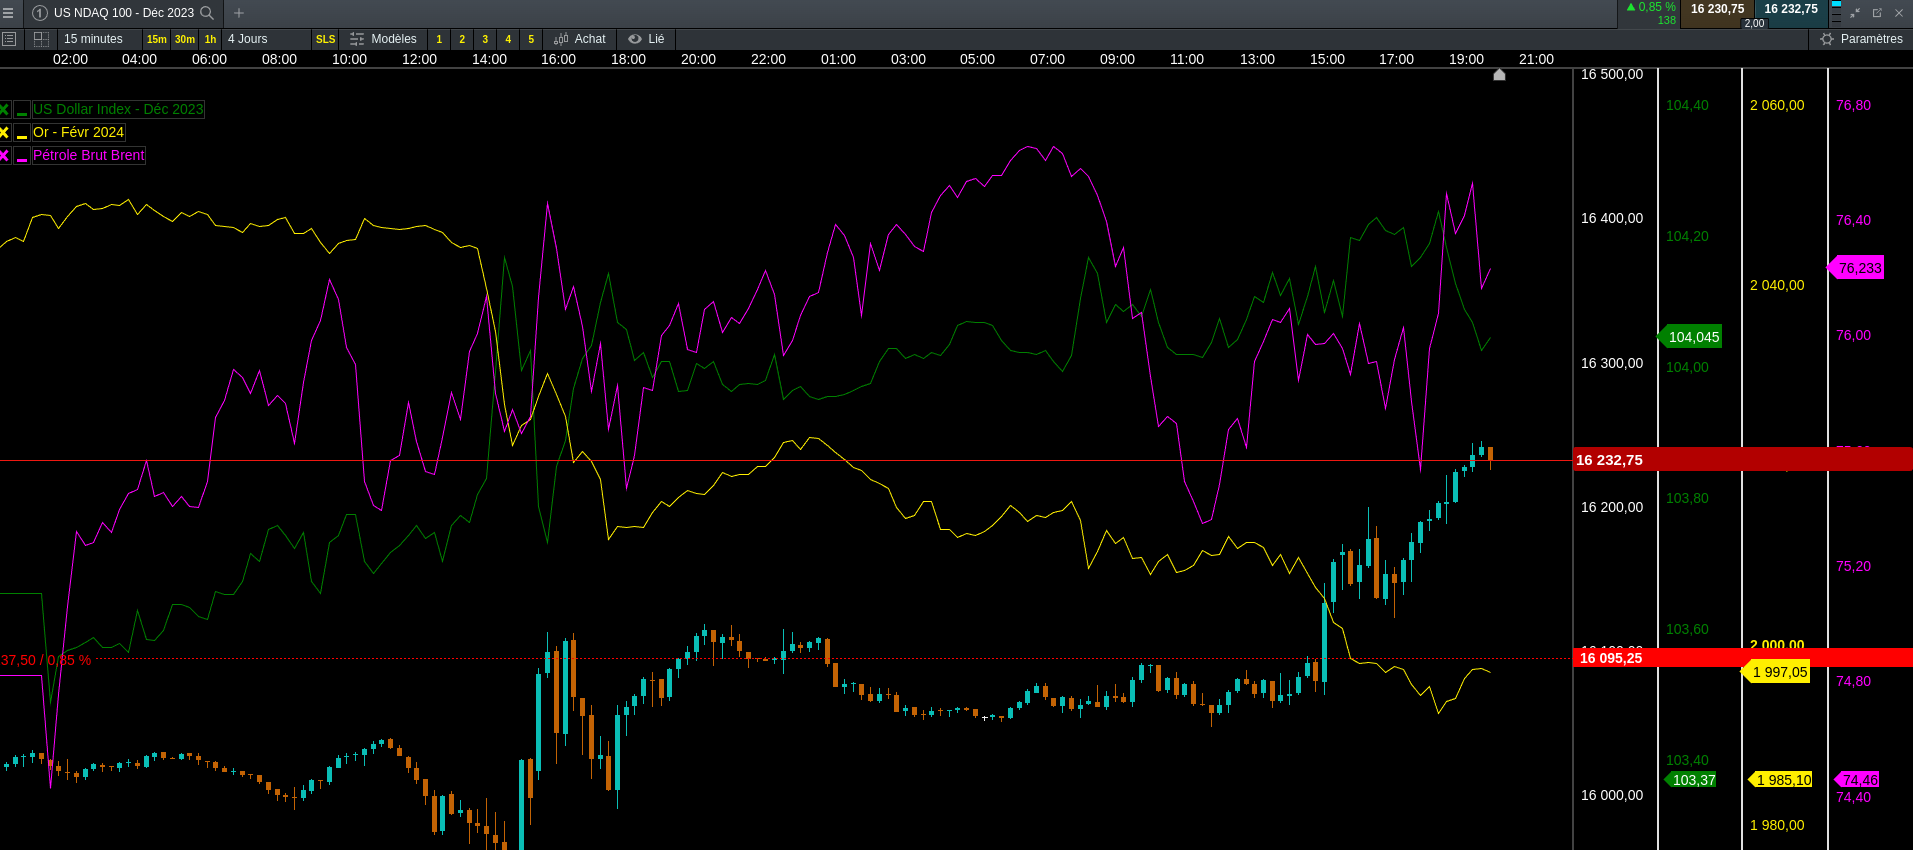Click the yellow 1 985,10 value tag

tap(1781, 780)
